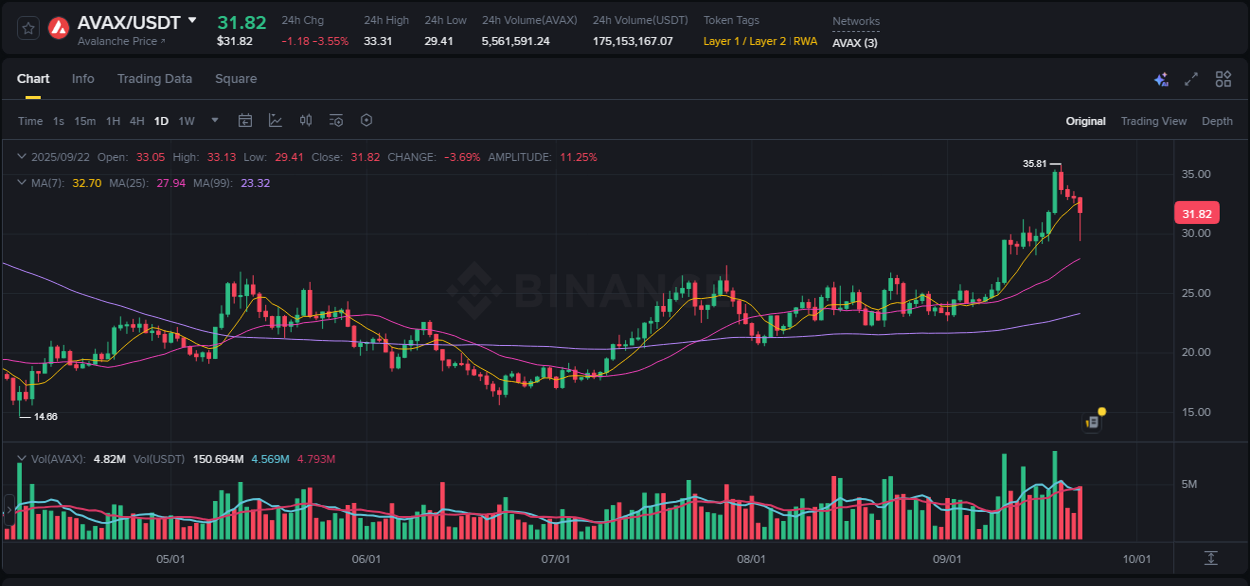This screenshot has height=586, width=1250.
Task: Open the extra timeframe intervals dropdown
Action: [214, 120]
